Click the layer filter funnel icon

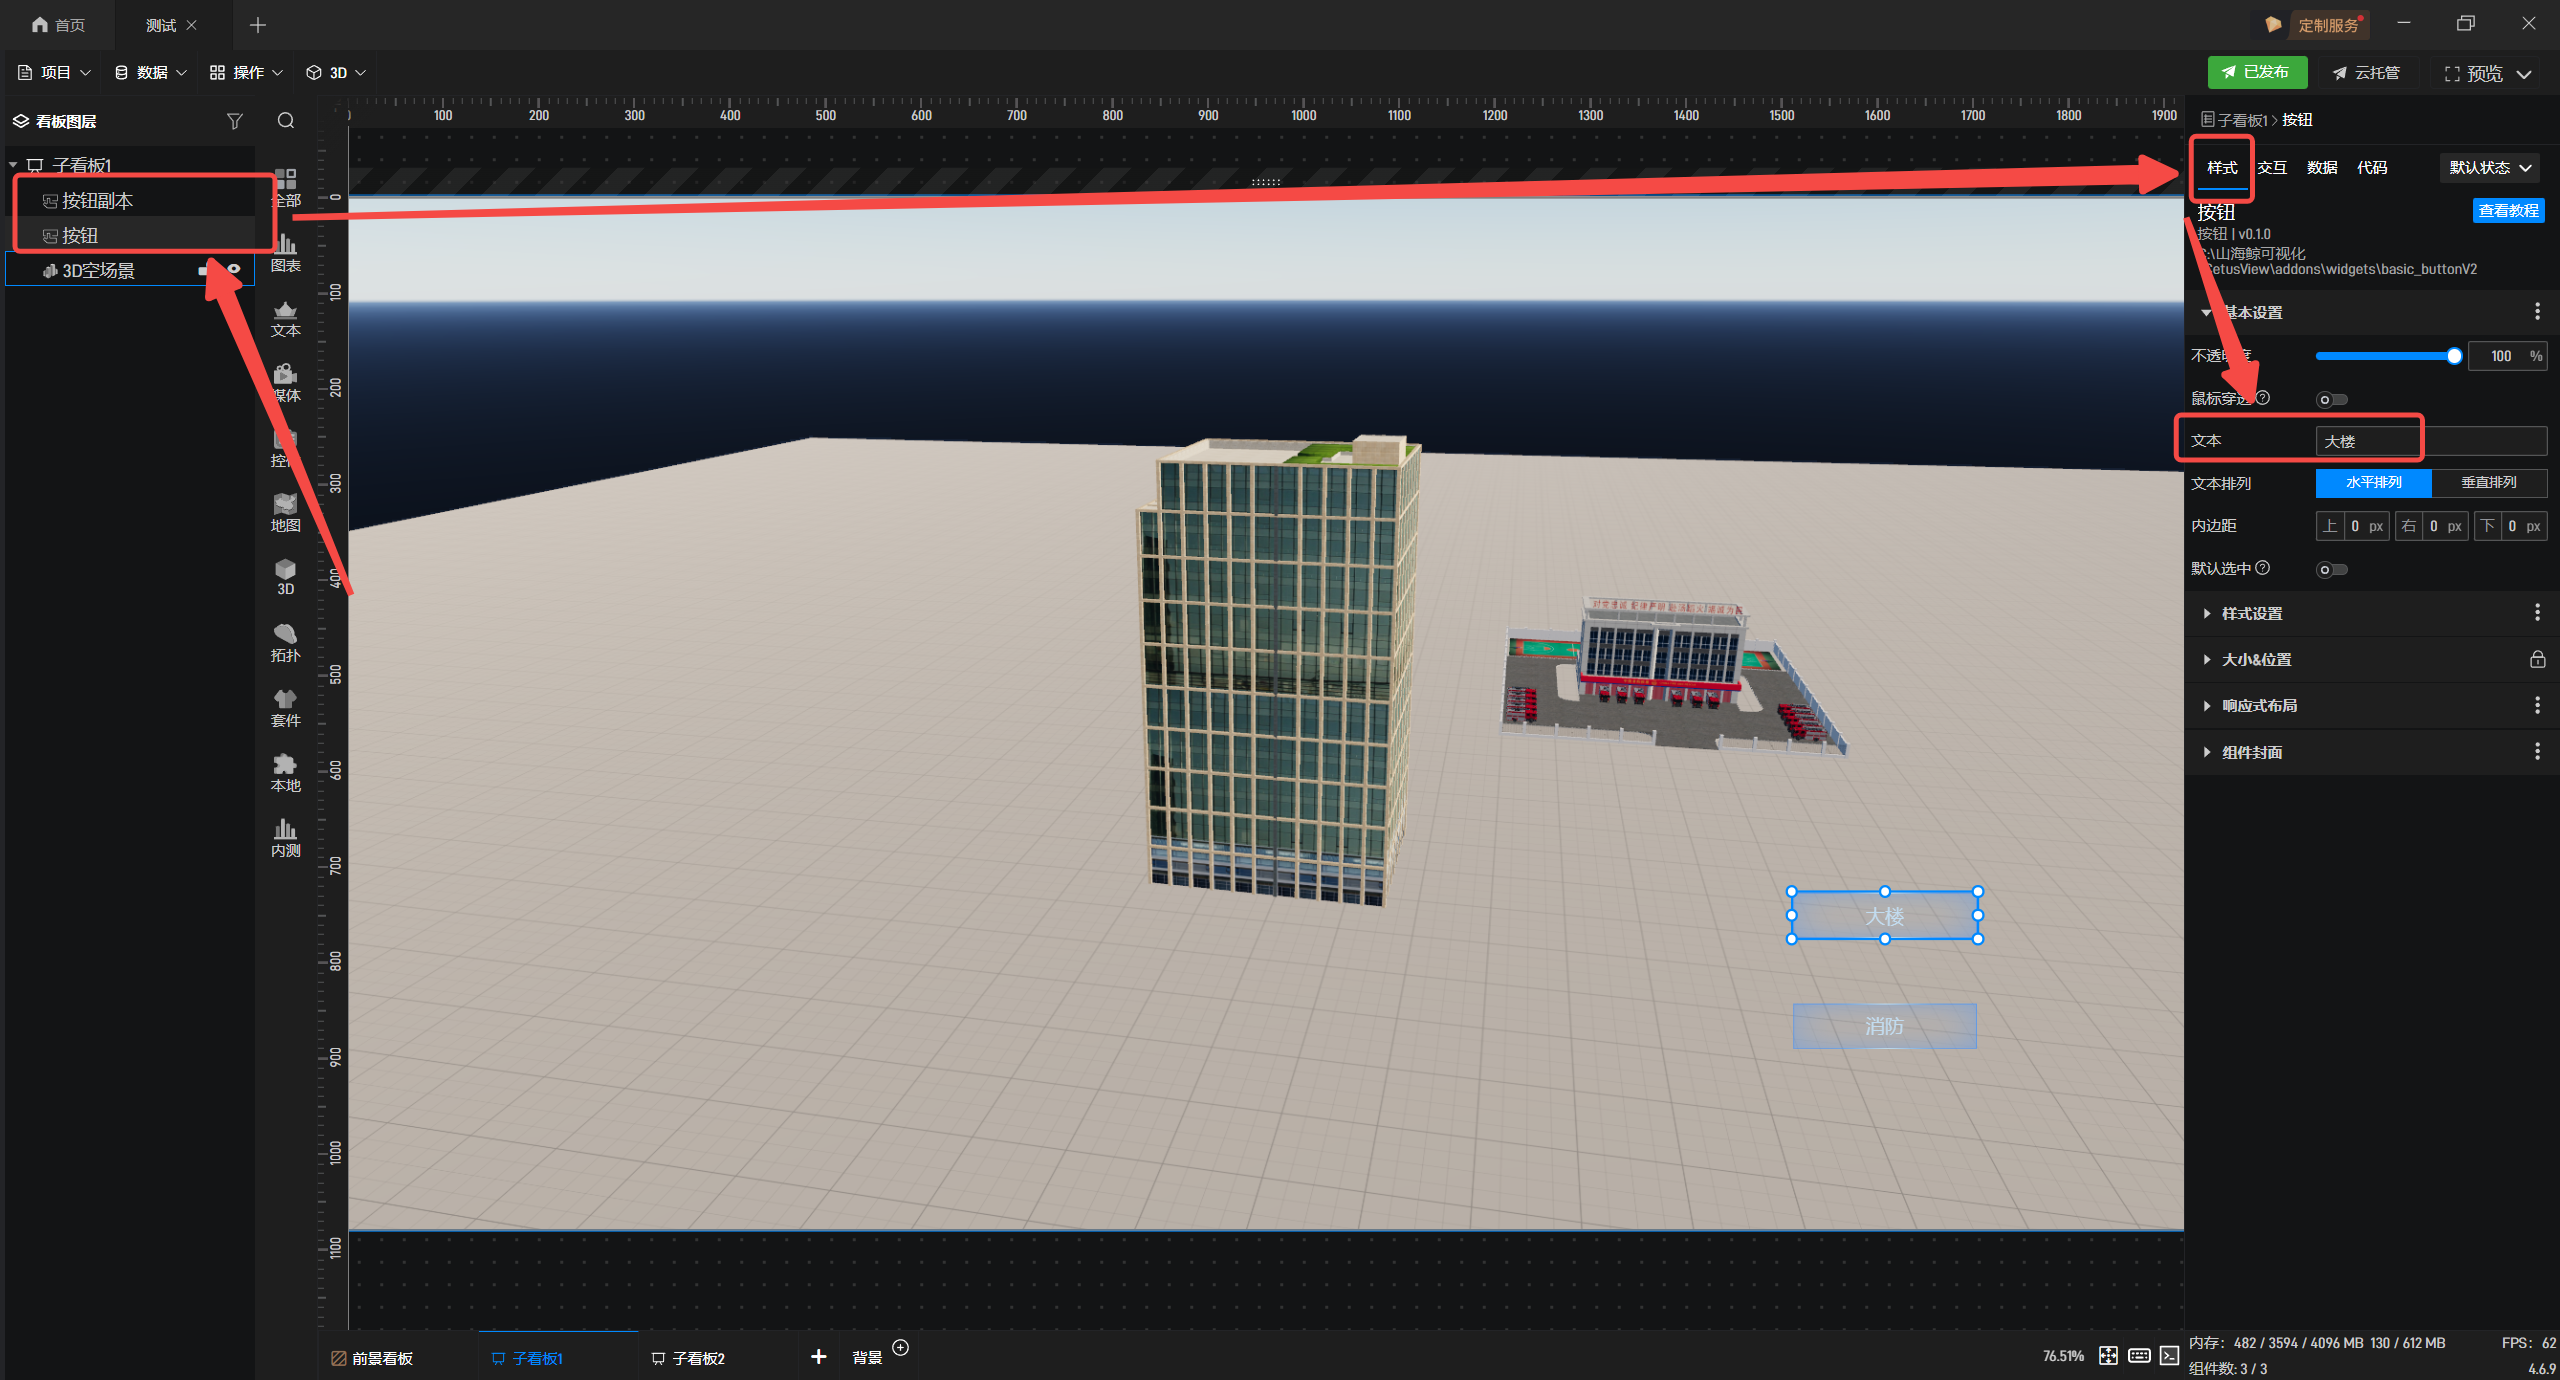coord(234,121)
